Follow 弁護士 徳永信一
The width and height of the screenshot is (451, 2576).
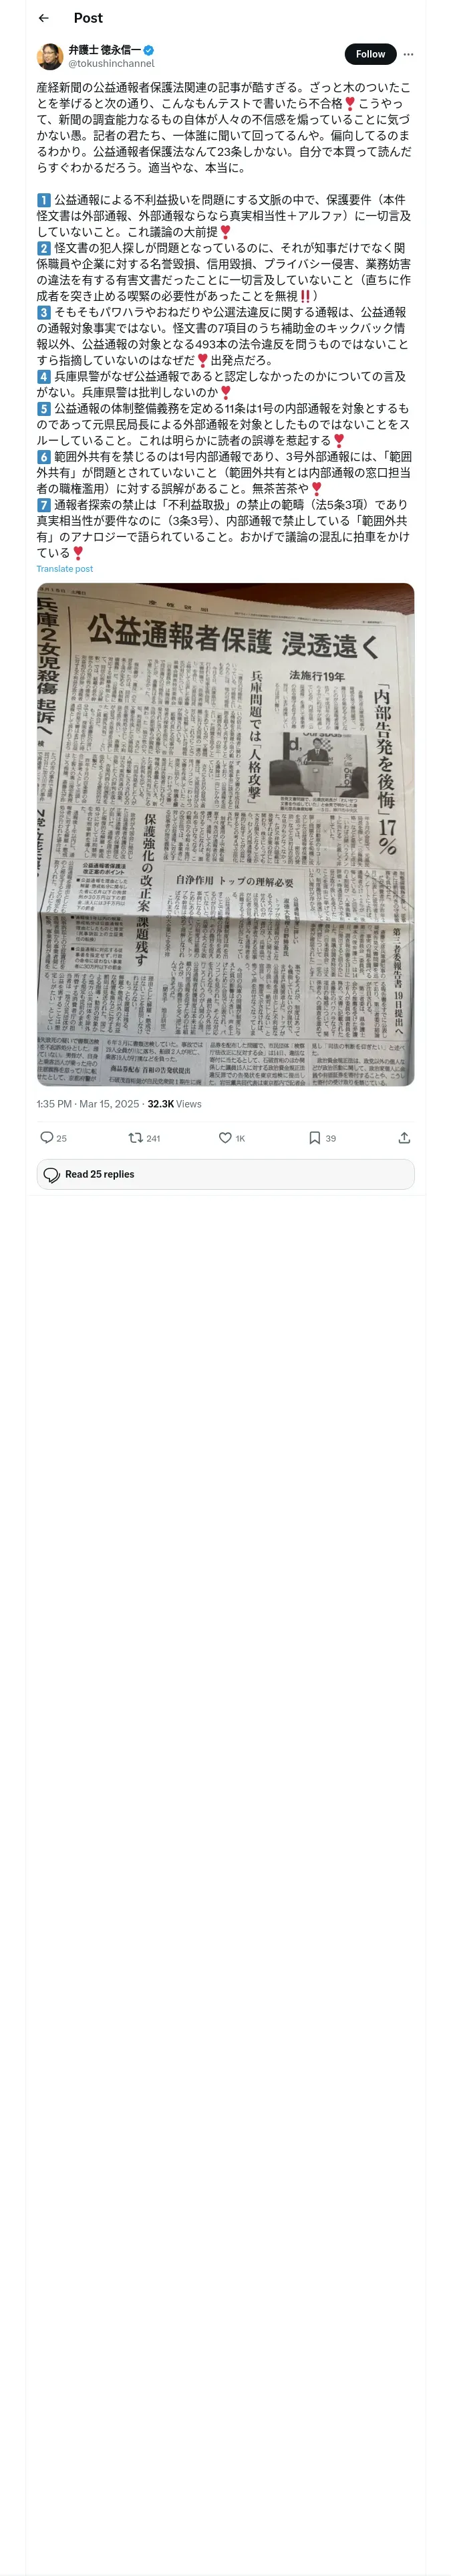370,54
